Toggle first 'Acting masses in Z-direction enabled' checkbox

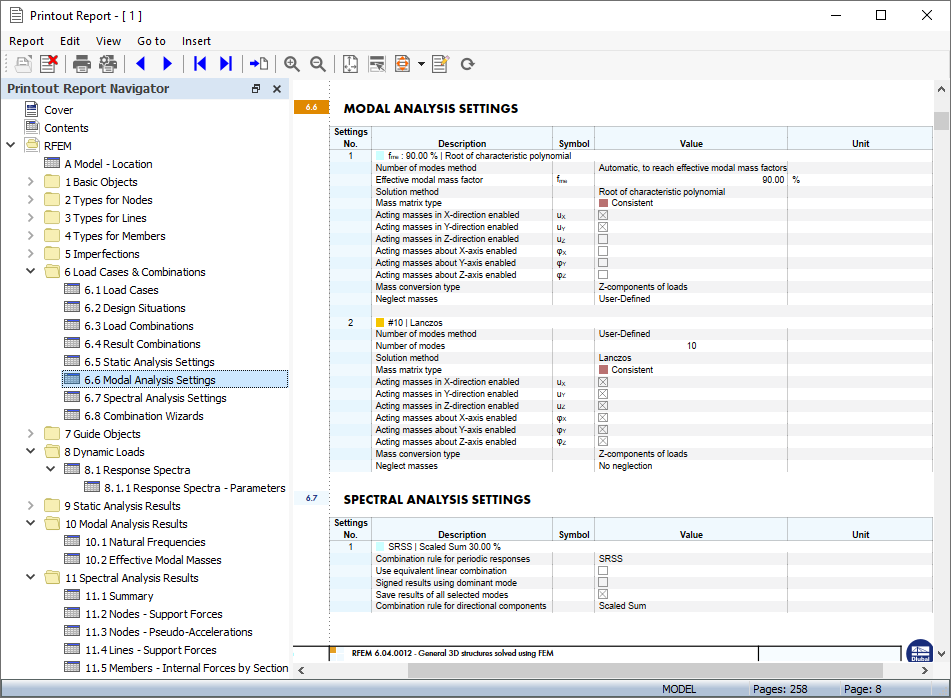coord(603,239)
